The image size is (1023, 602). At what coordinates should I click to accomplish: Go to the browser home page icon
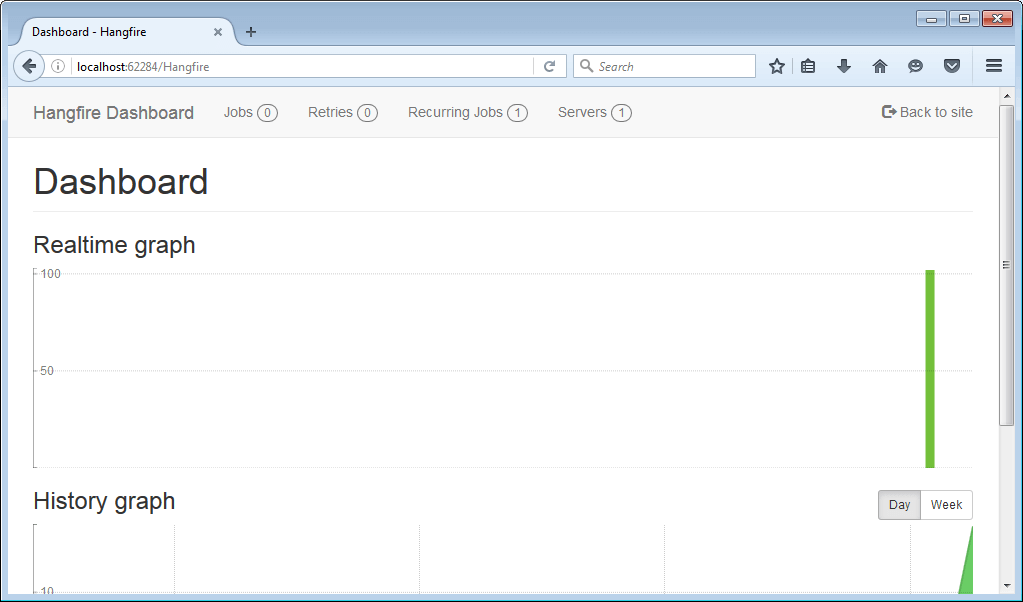(879, 66)
